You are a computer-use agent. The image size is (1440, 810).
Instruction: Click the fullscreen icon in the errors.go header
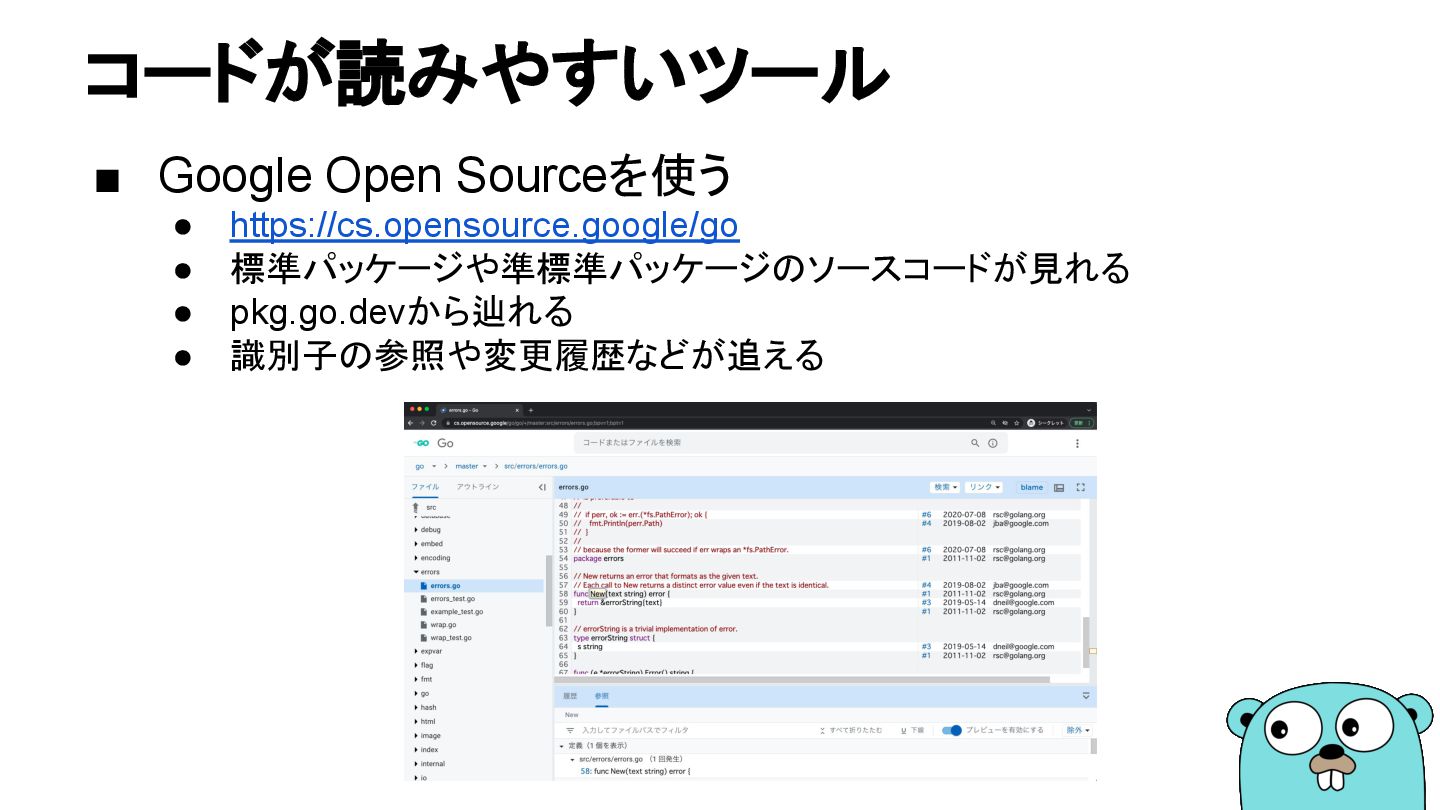(1080, 487)
